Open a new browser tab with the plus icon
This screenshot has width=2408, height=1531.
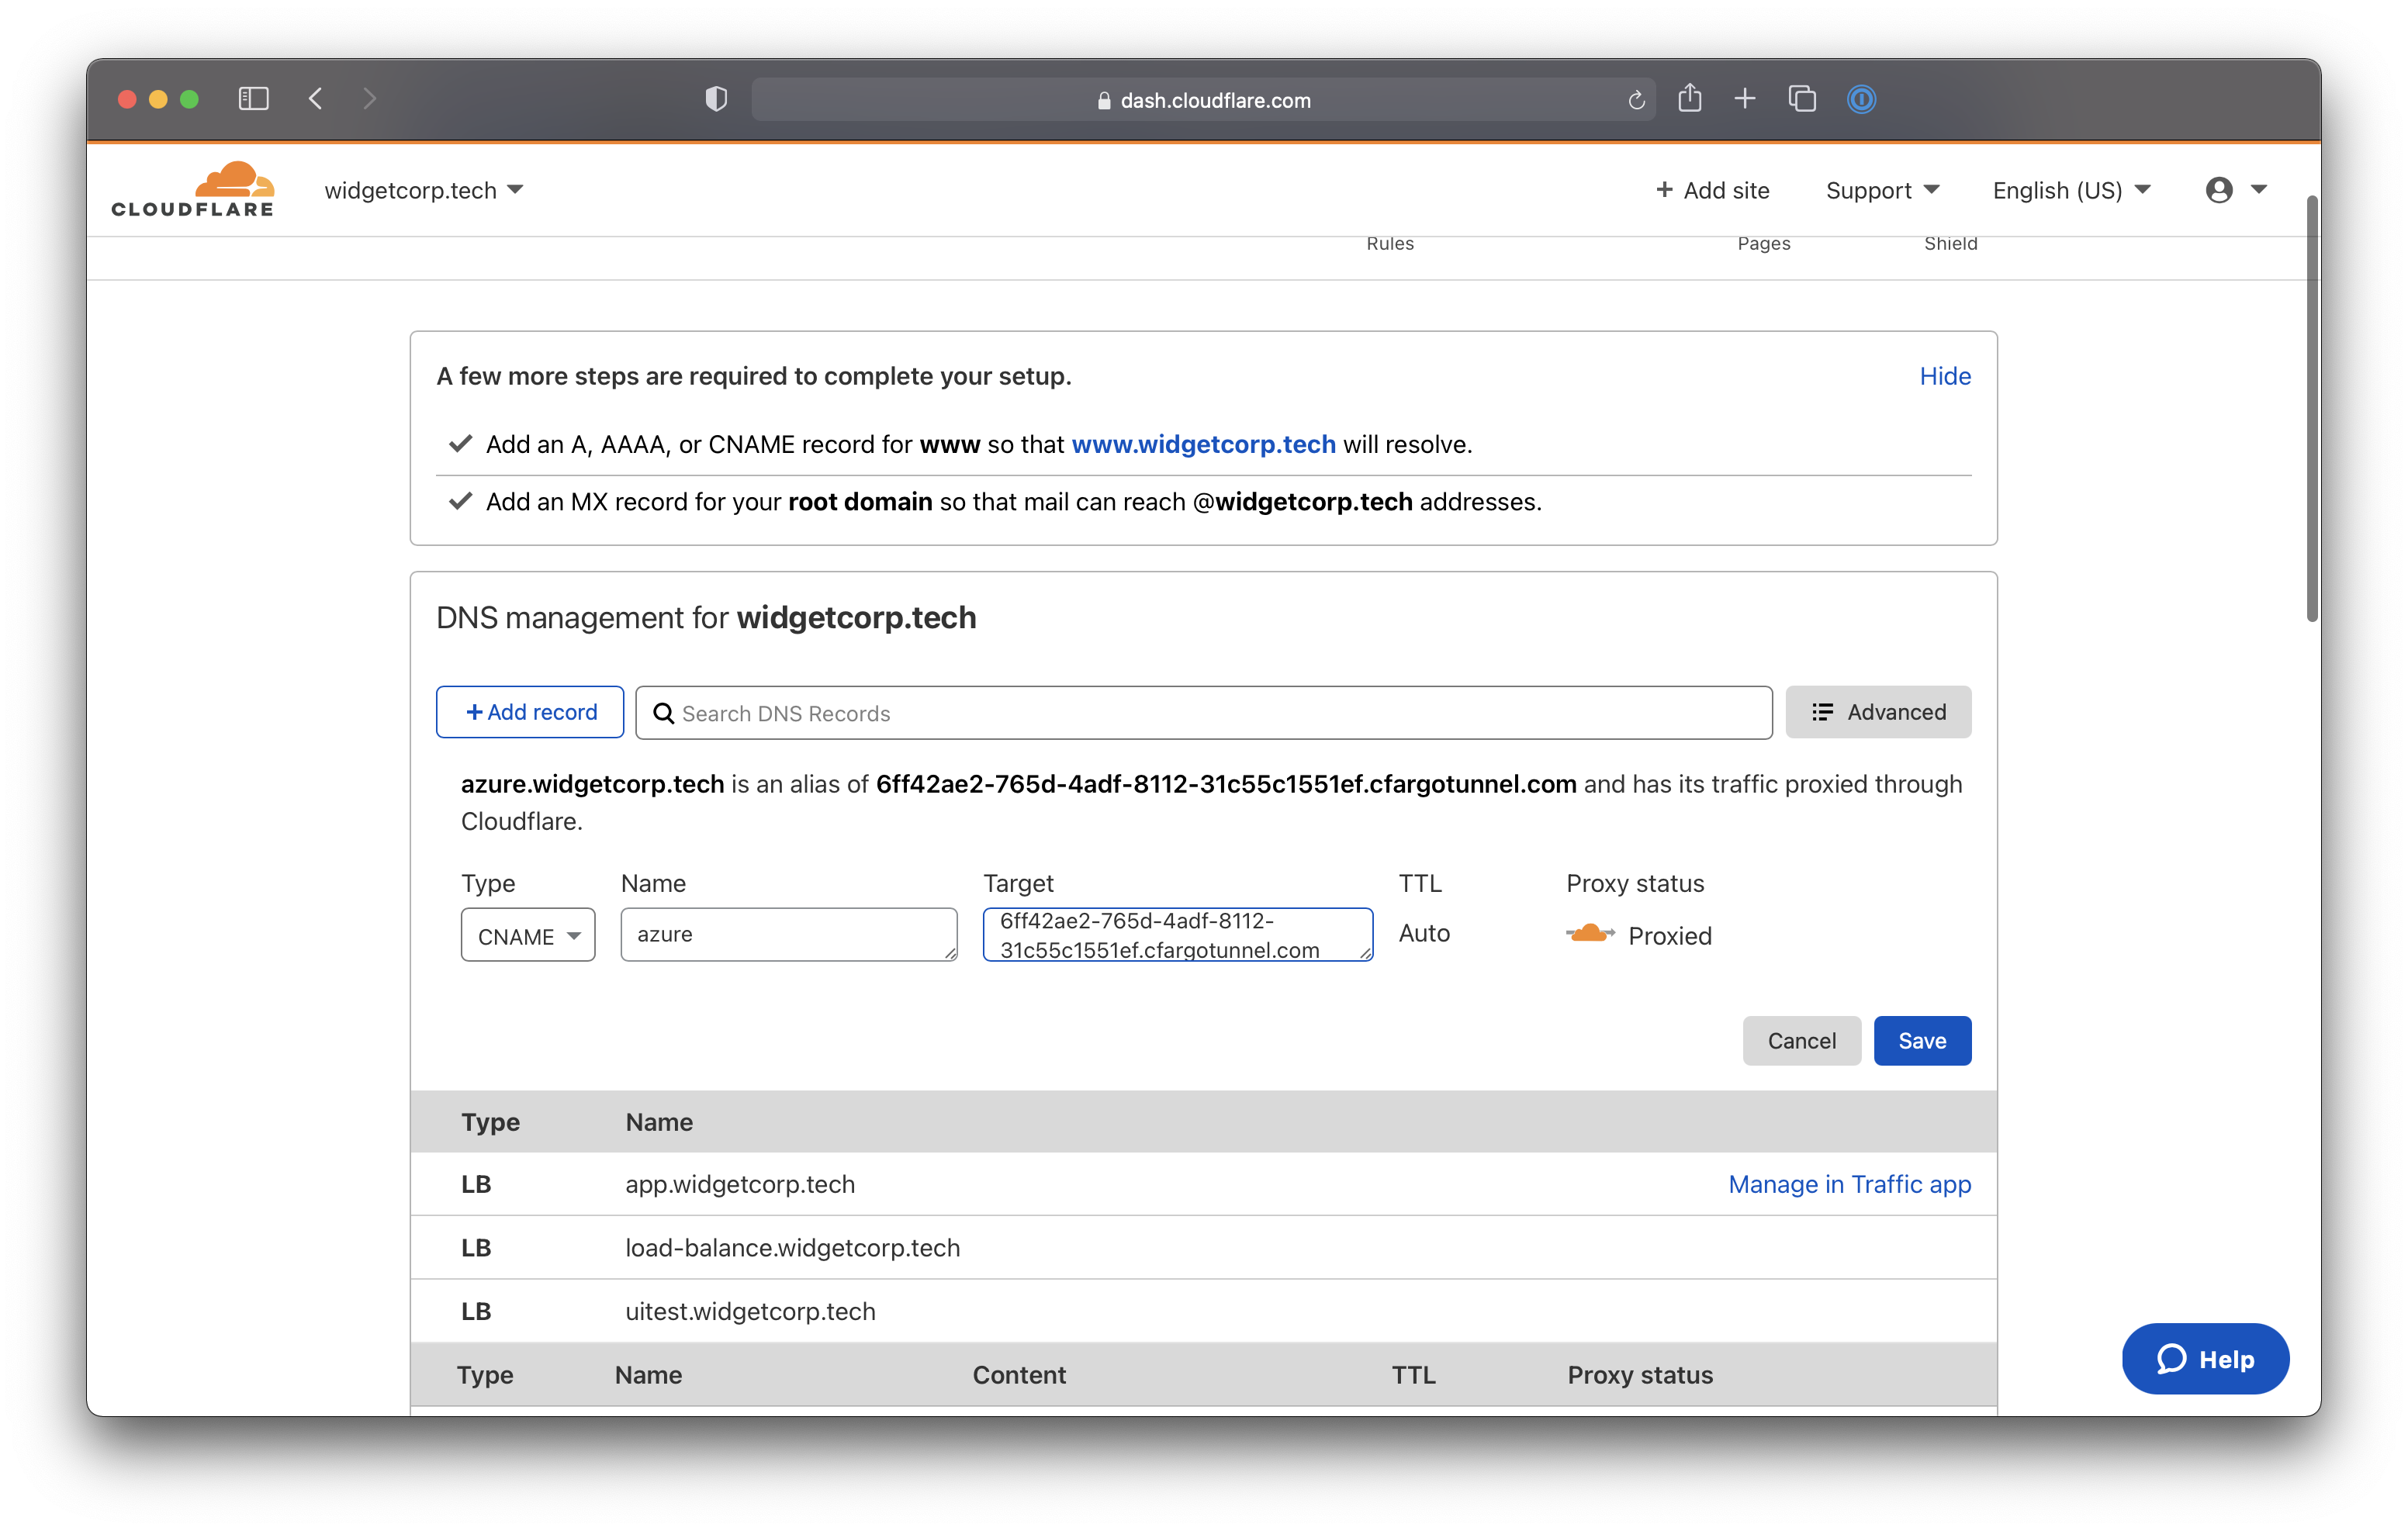(1745, 99)
